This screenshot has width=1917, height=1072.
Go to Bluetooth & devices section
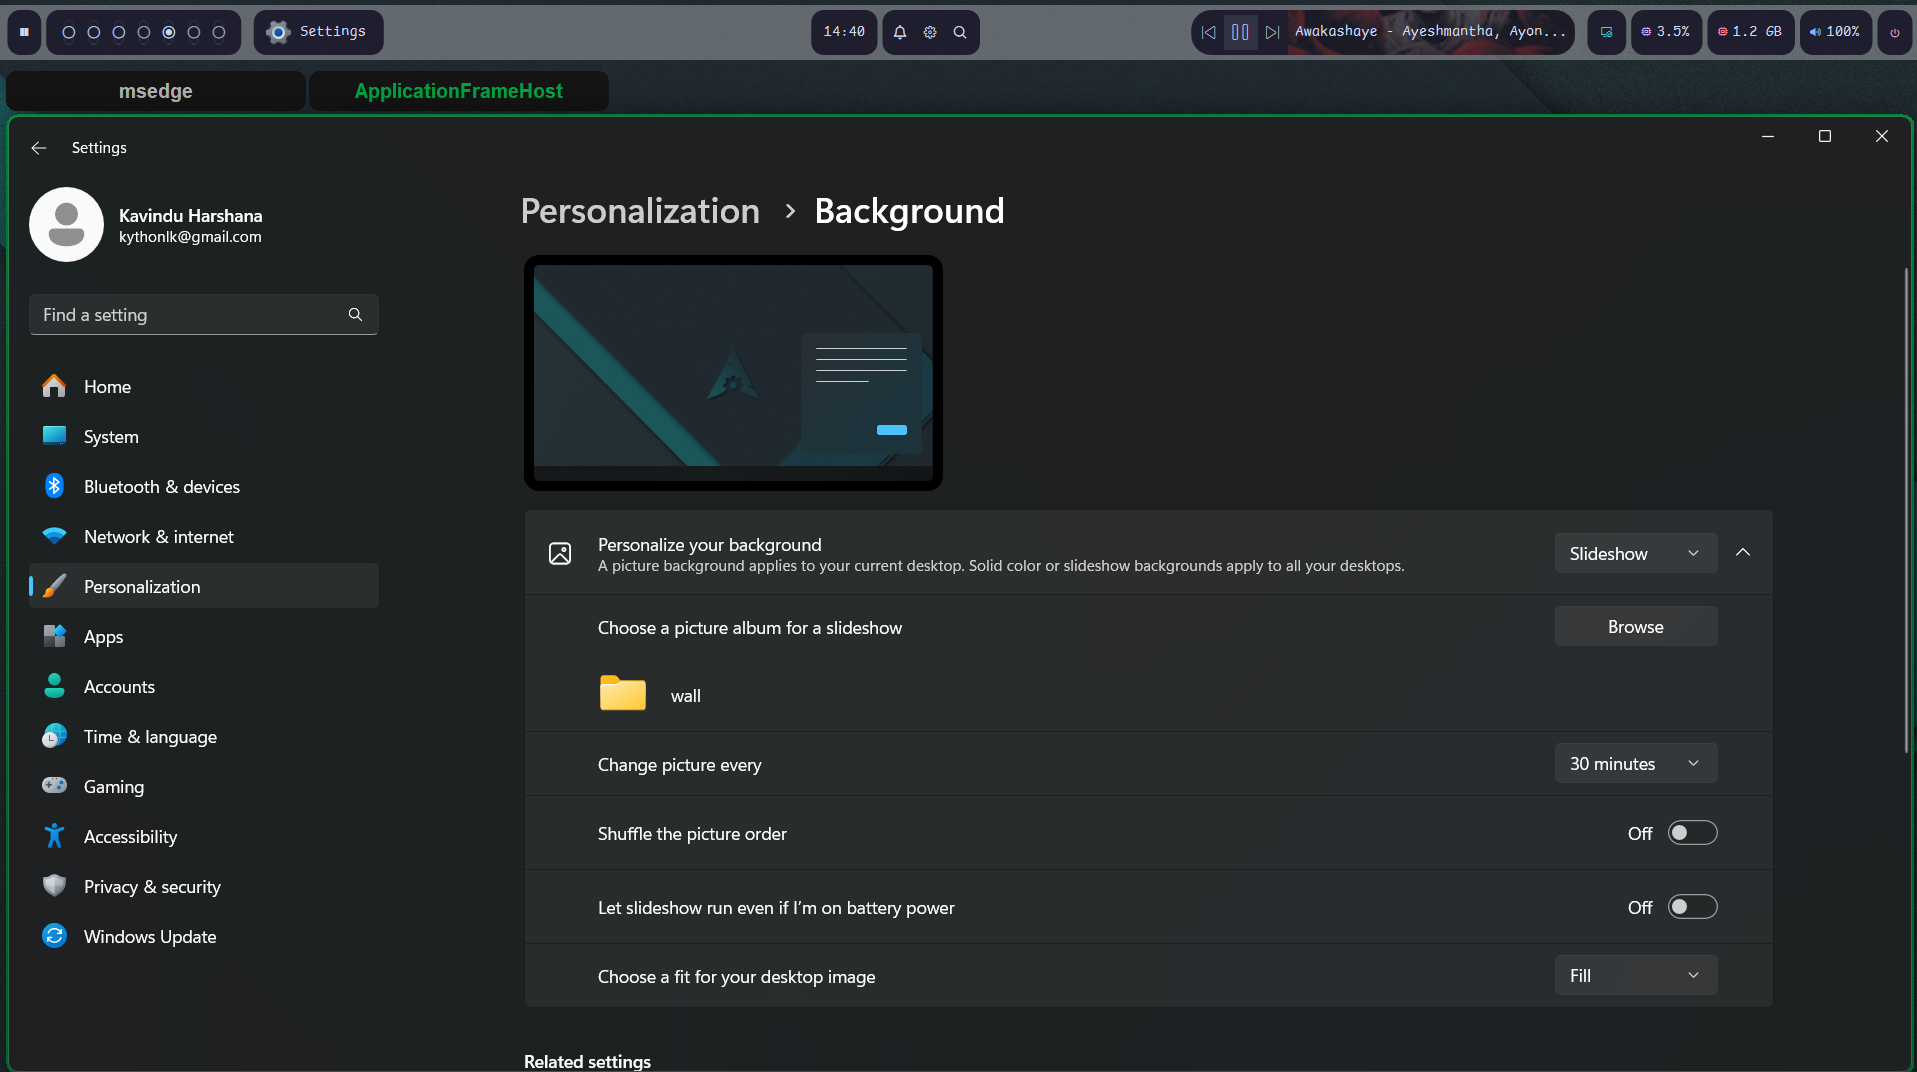tap(162, 487)
